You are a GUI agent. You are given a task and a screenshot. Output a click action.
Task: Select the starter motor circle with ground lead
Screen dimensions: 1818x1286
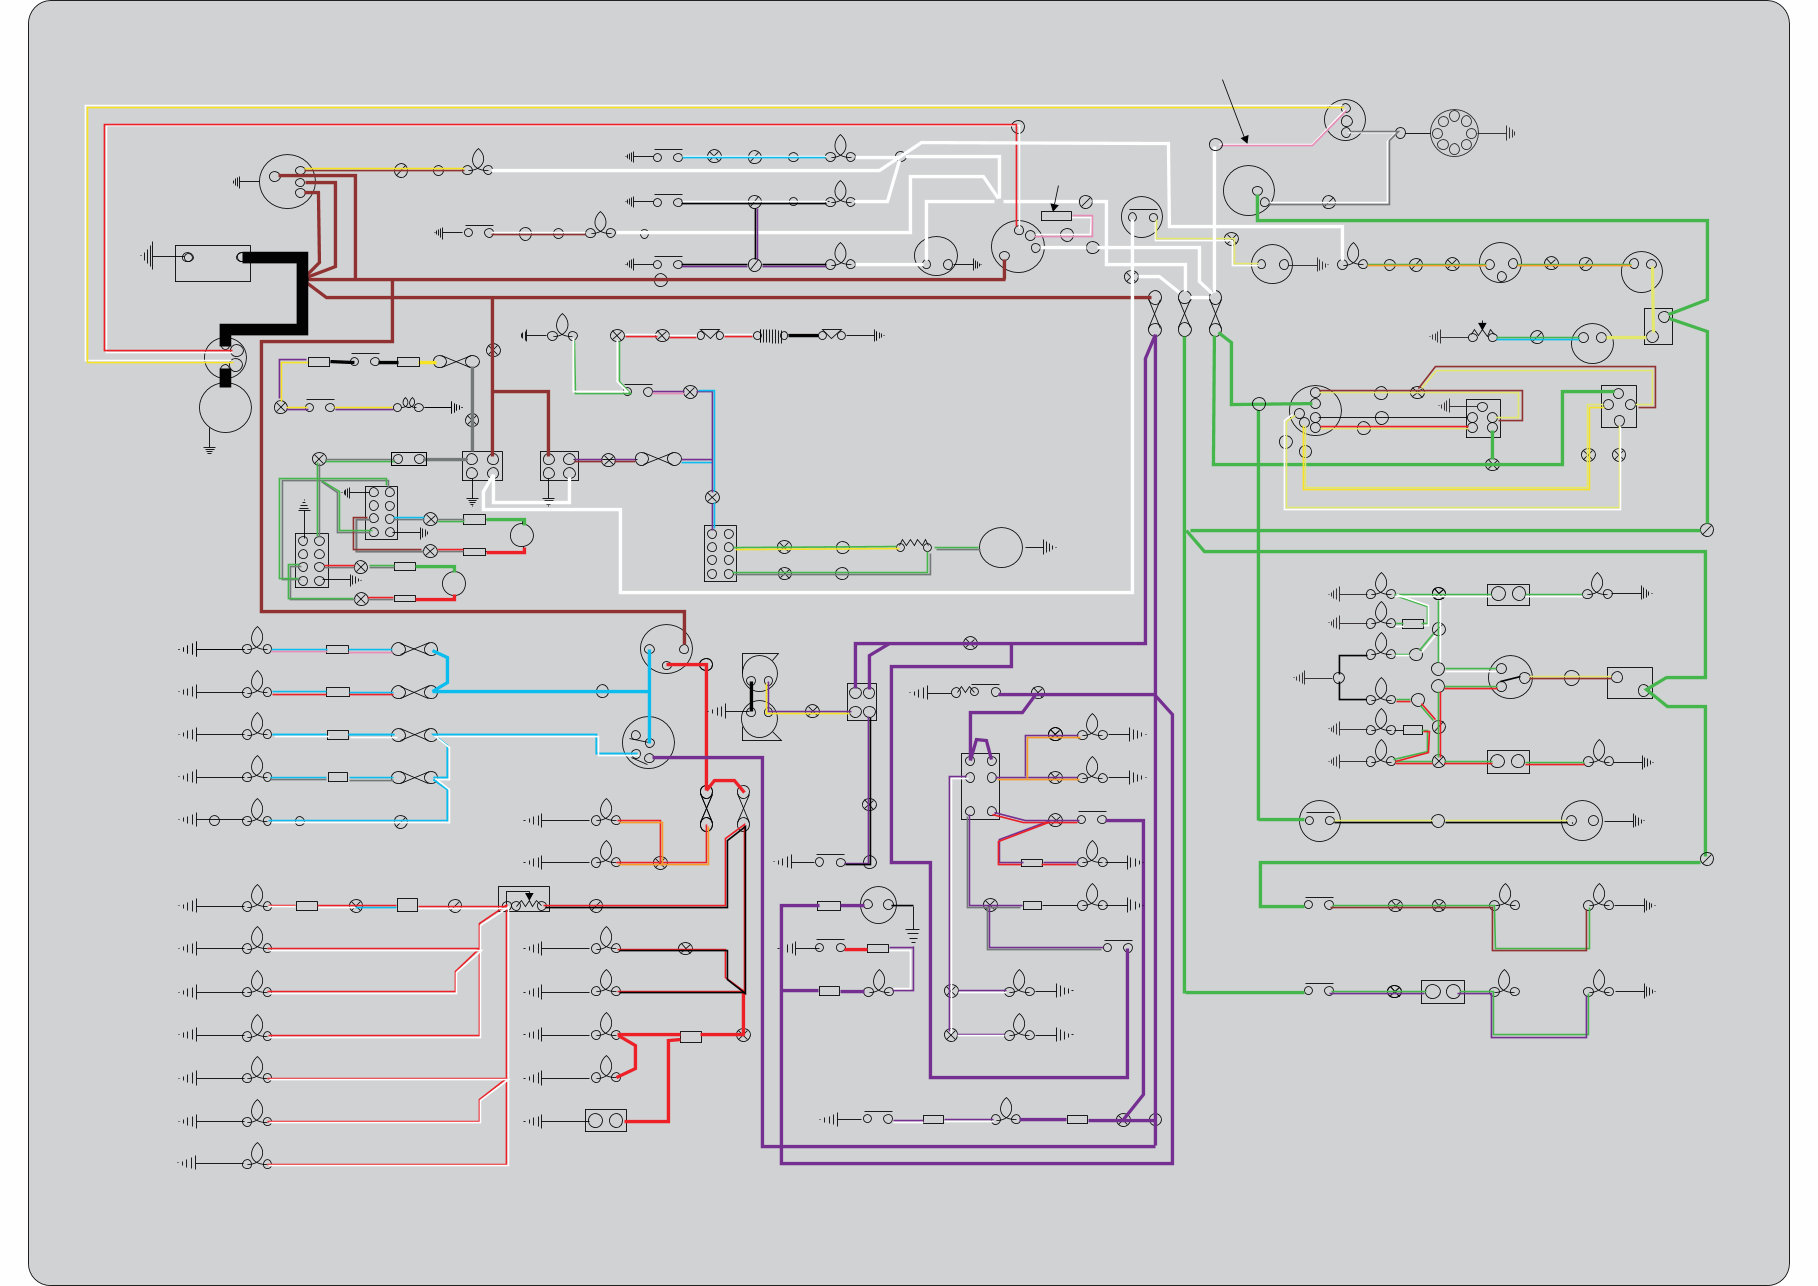pyautogui.click(x=223, y=408)
